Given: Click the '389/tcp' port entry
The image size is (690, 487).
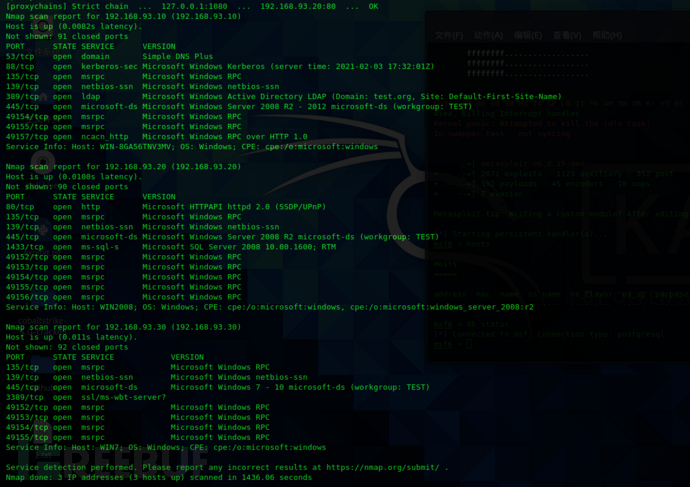Looking at the screenshot, I should [x=22, y=96].
